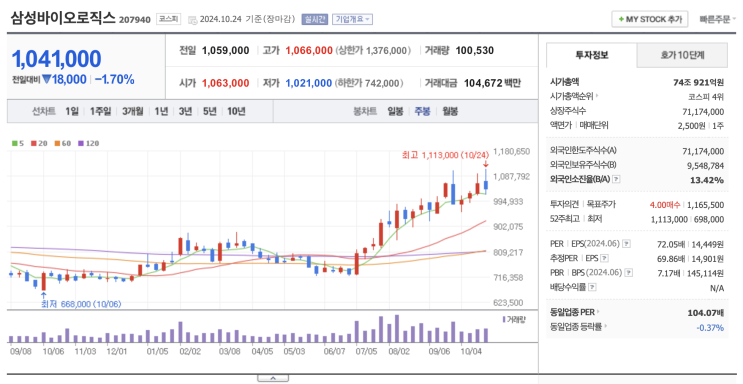
Task: Switch to 주봉 weekly candle chart
Action: [x=422, y=111]
